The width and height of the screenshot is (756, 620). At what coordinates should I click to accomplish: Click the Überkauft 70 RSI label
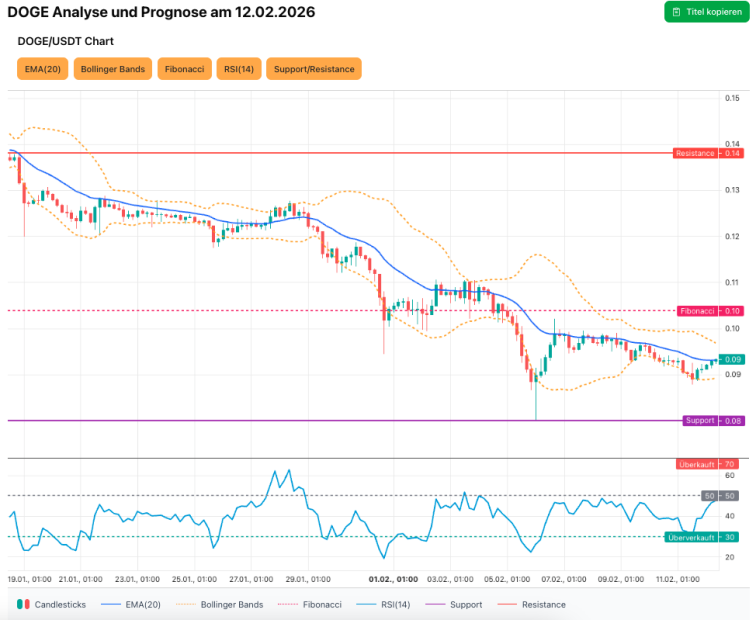point(706,464)
